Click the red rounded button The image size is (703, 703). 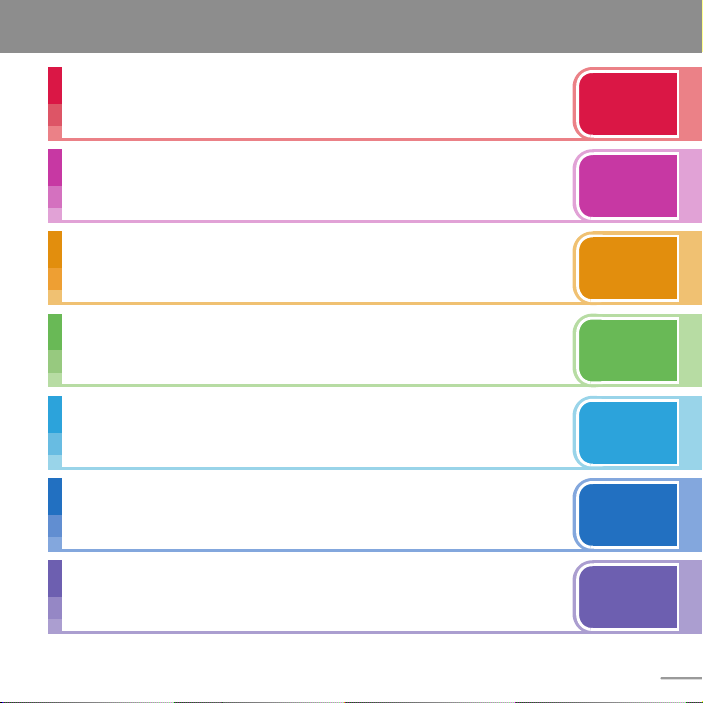(628, 104)
